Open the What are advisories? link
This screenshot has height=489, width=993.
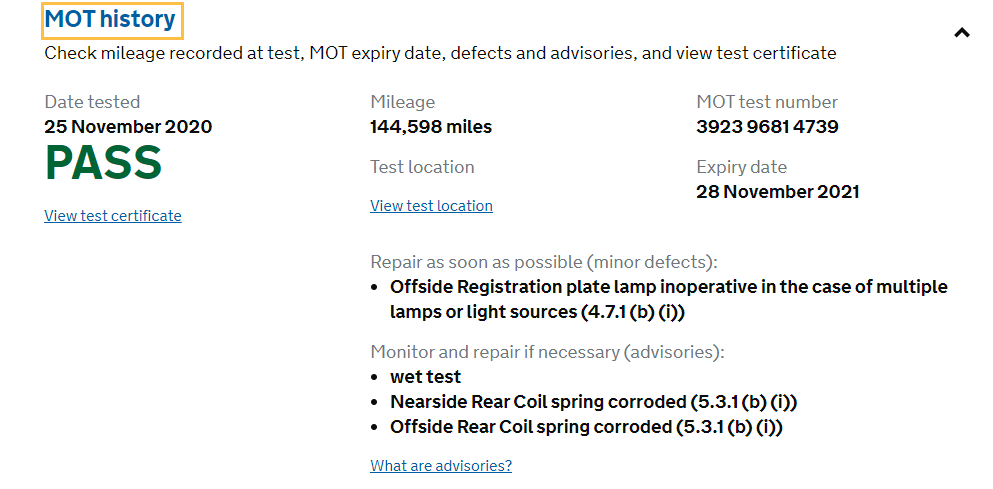441,466
